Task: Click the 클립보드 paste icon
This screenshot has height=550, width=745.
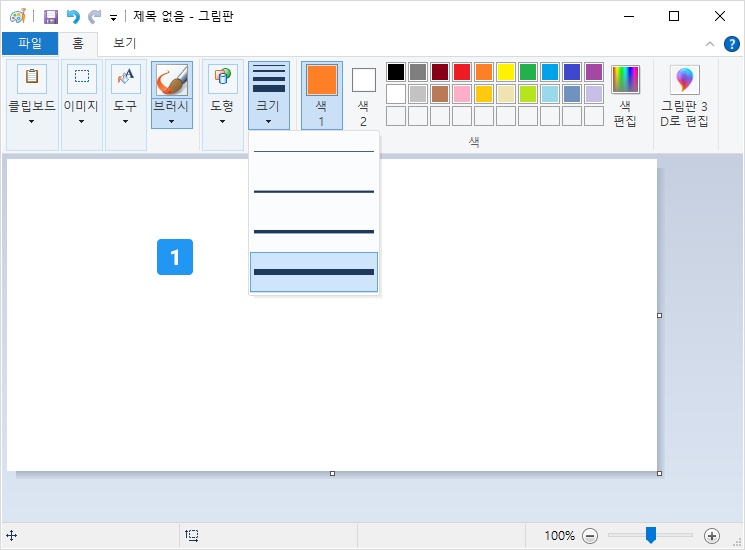Action: click(32, 78)
